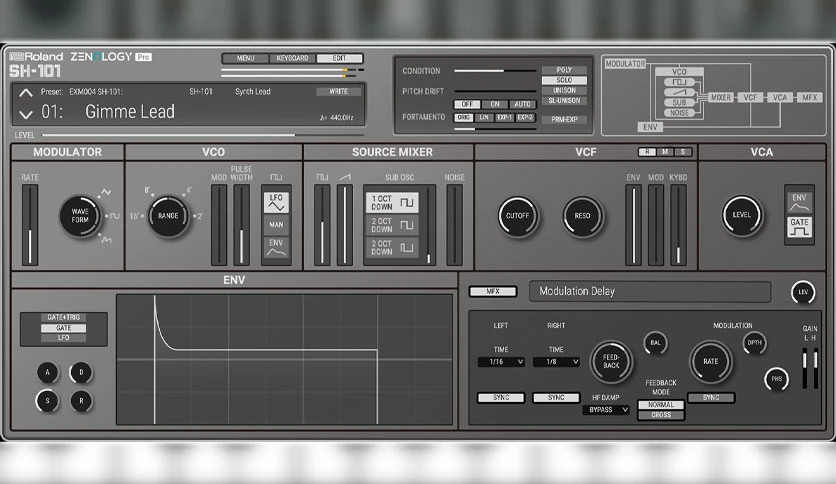This screenshot has height=484, width=836.
Task: Select the PRM-EXP portamento option
Action: pos(564,119)
